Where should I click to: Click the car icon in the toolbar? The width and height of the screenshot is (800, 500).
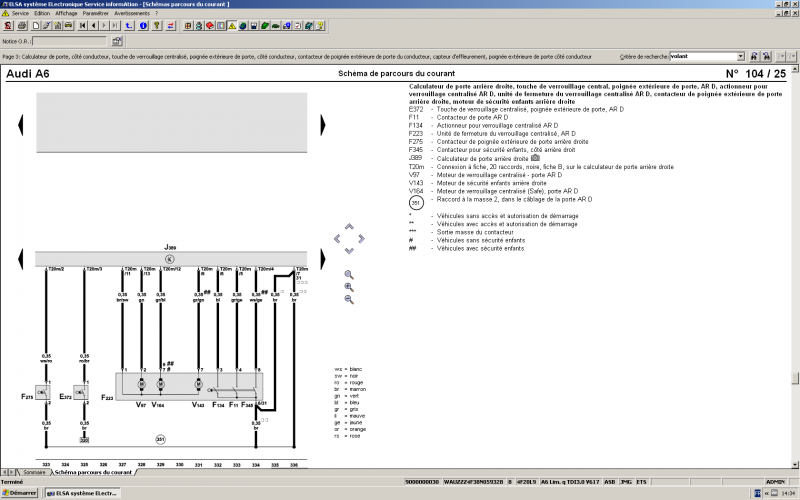(68, 26)
